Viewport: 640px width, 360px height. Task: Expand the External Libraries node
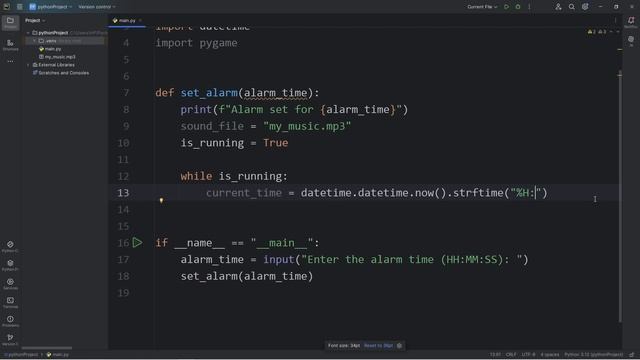point(28,65)
